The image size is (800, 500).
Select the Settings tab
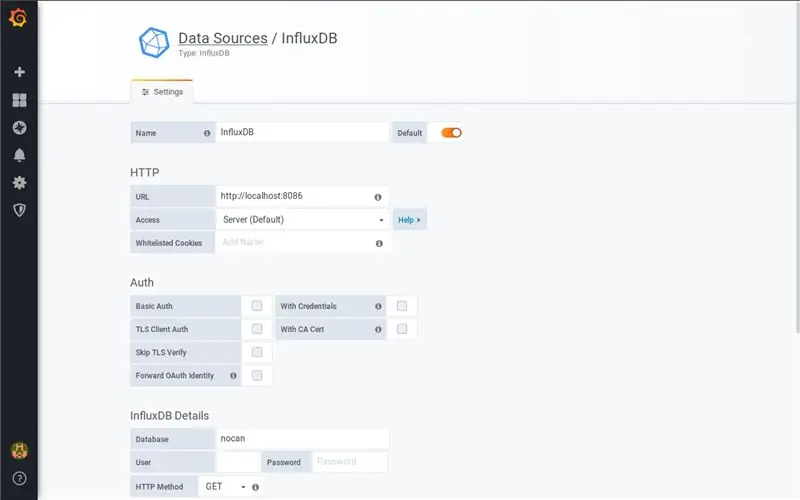pyautogui.click(x=162, y=92)
